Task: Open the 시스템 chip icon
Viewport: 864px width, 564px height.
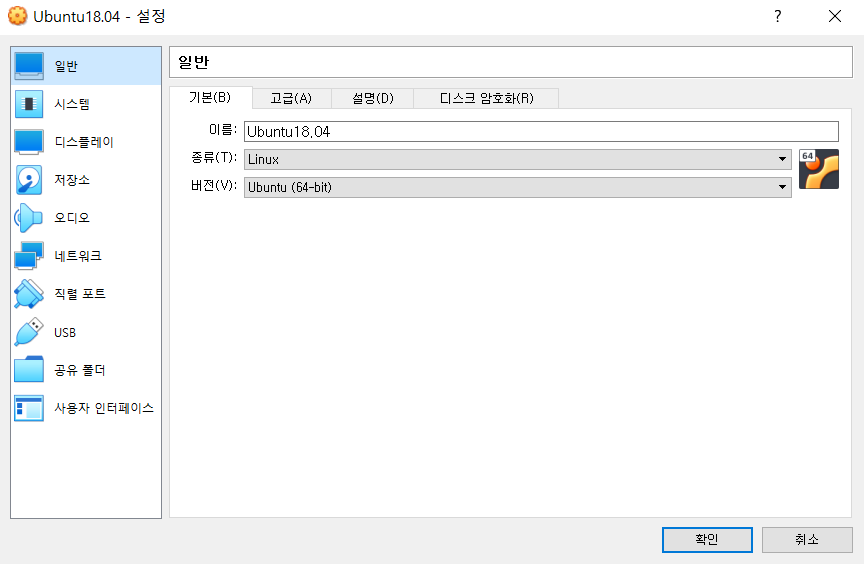Action: coord(29,104)
